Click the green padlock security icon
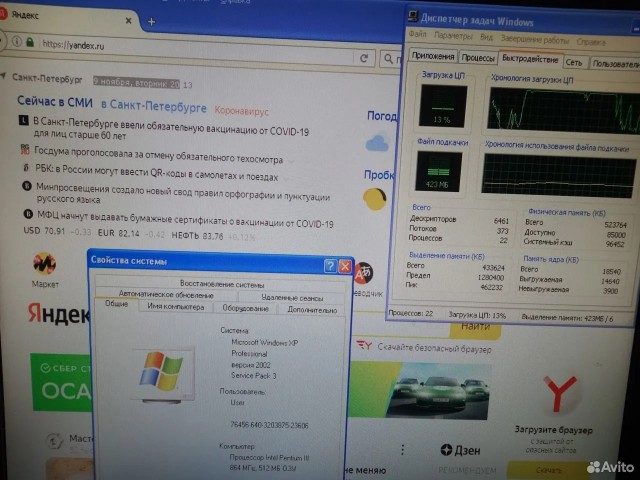Screen dimensions: 640x480 point(30,42)
